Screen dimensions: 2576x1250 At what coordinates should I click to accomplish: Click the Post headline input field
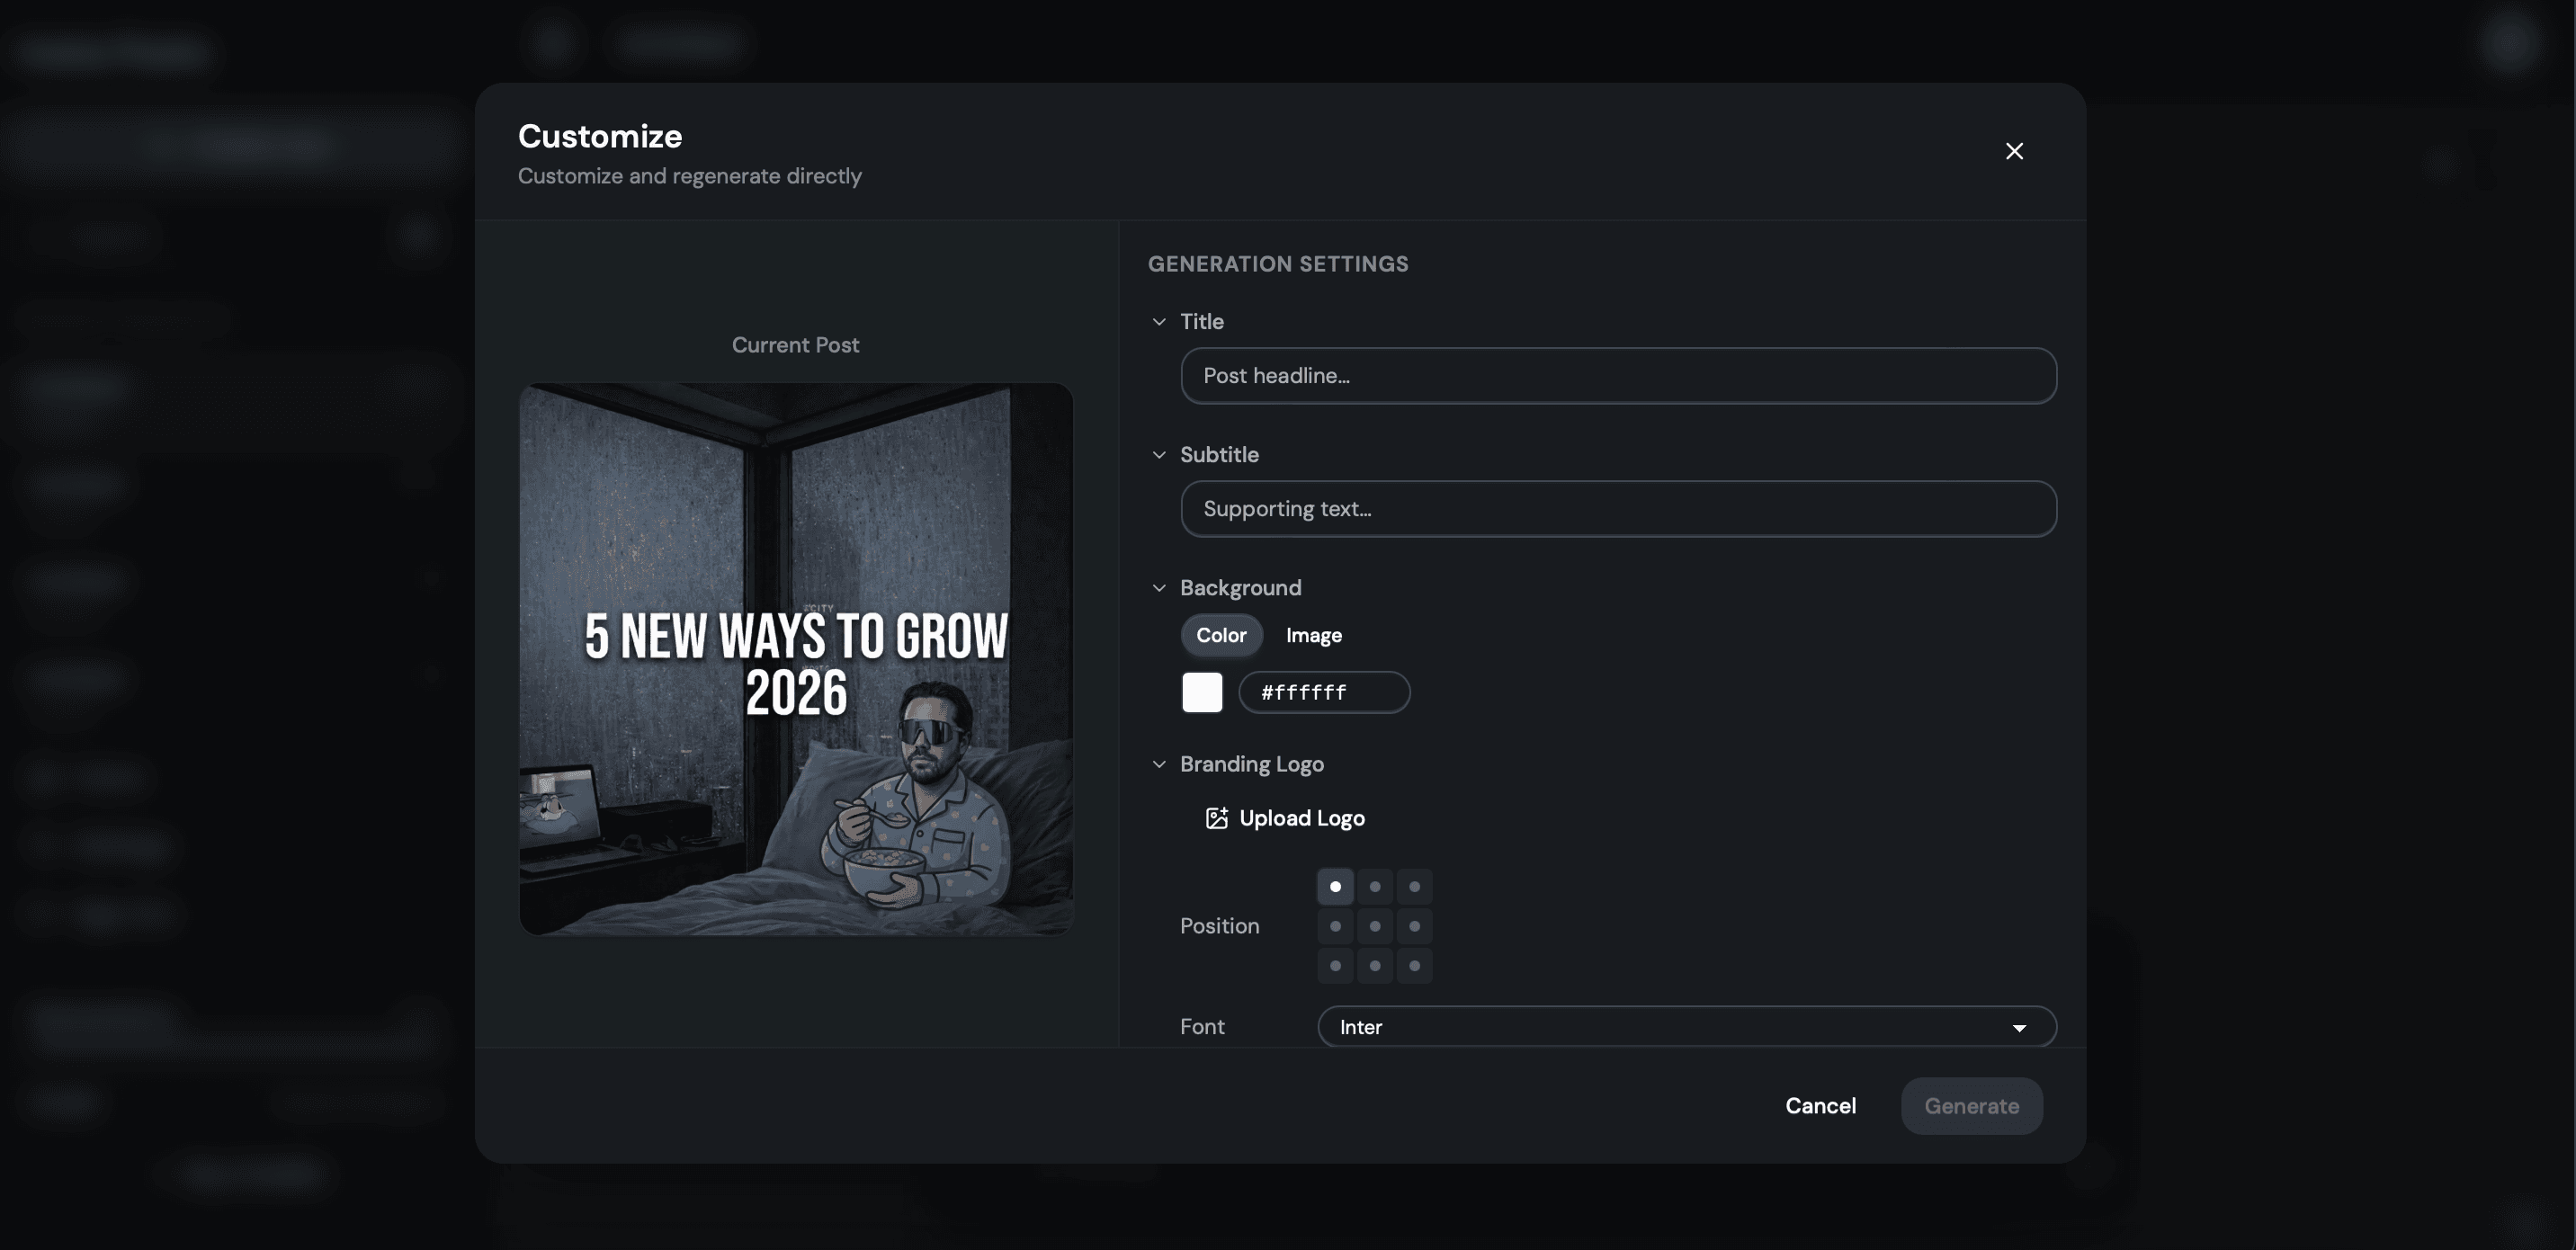click(1618, 376)
